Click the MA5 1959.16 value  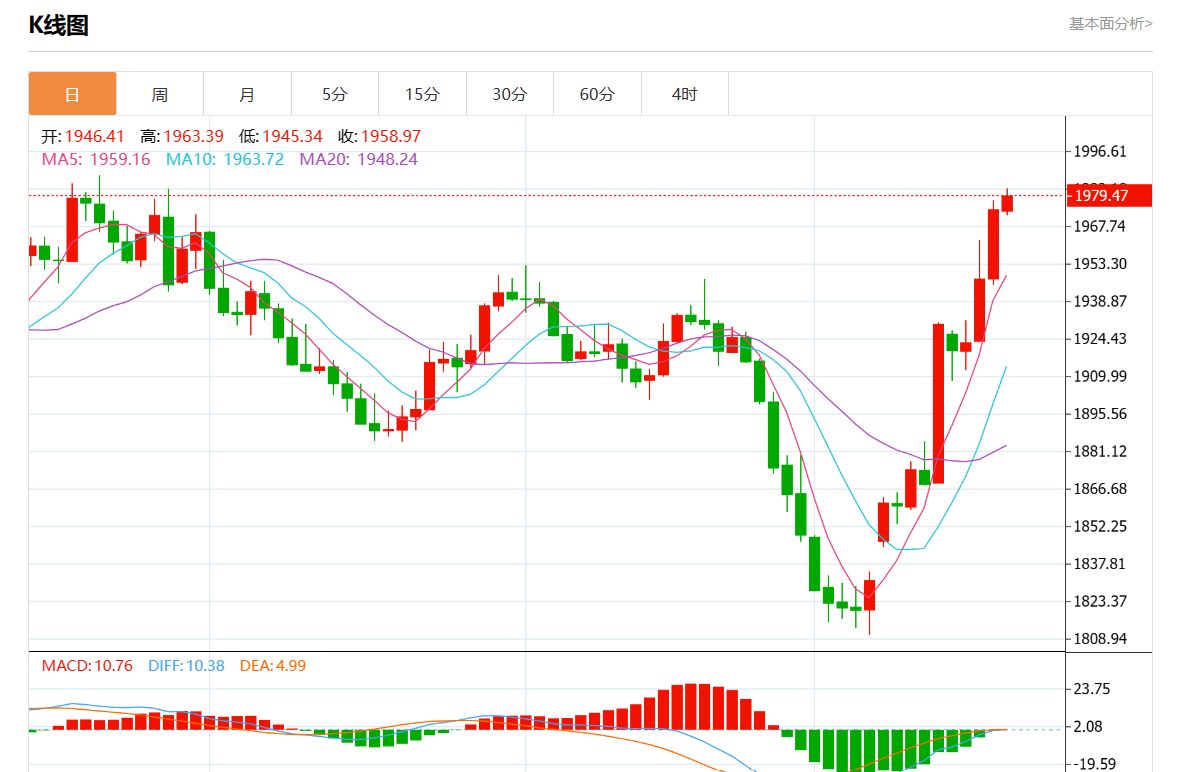pos(96,159)
